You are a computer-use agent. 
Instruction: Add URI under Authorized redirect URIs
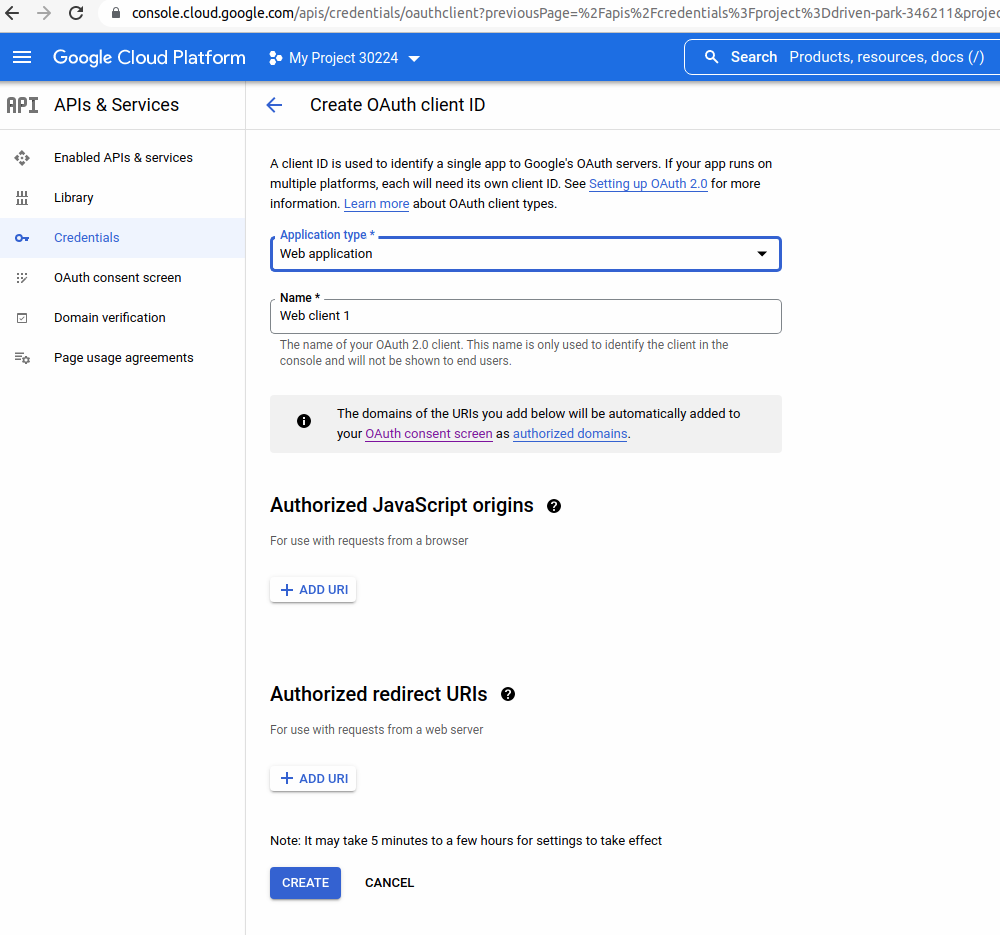tap(313, 779)
